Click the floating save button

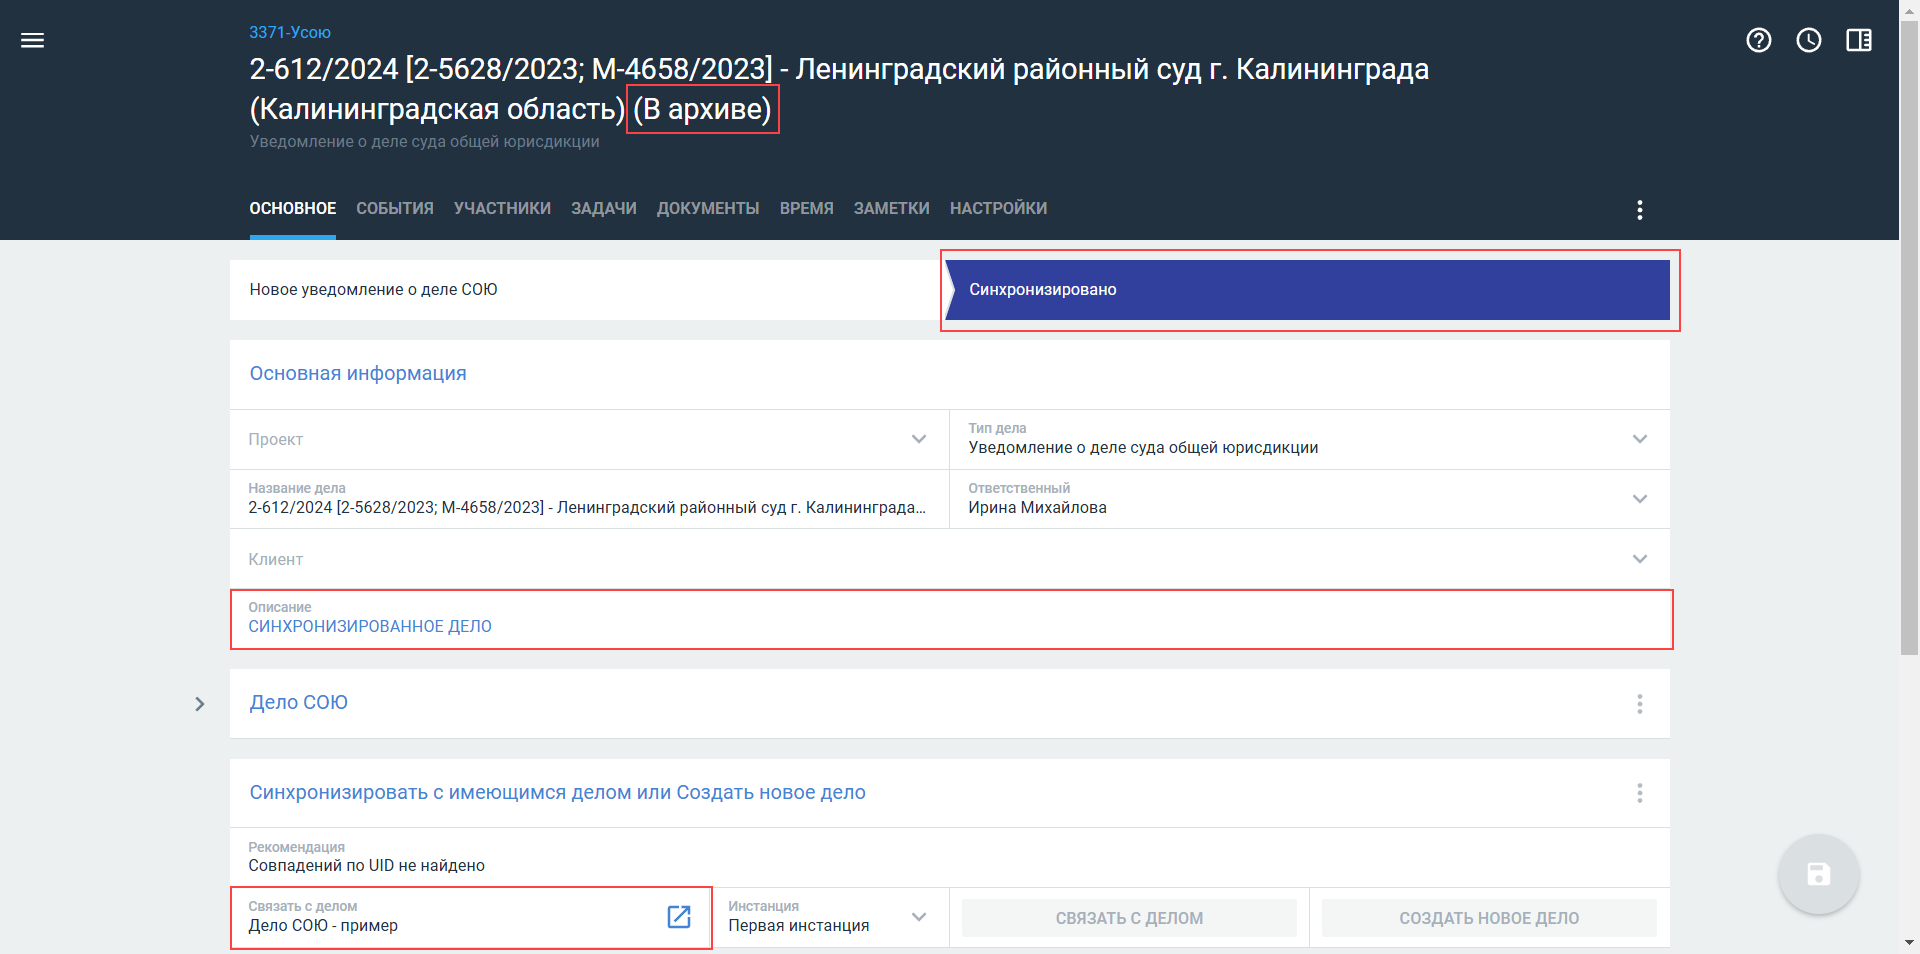click(x=1818, y=875)
